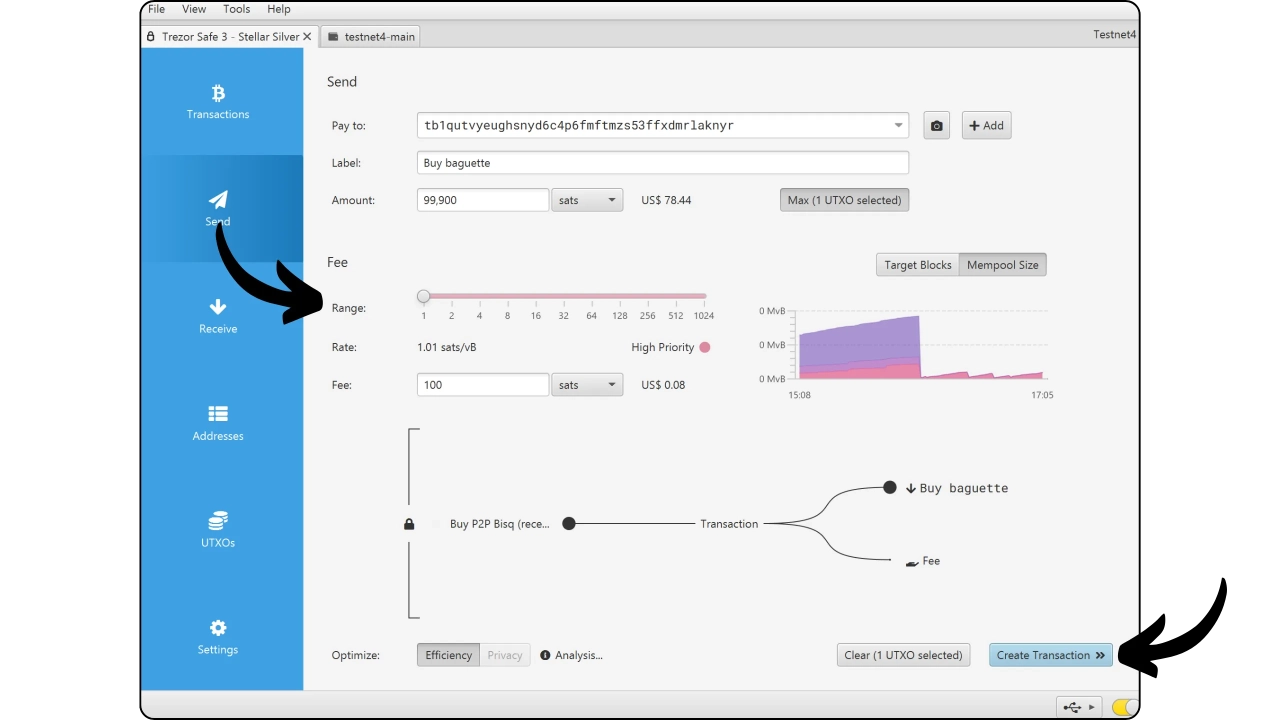Click the Label input field
This screenshot has height=720, width=1280.
coord(662,163)
